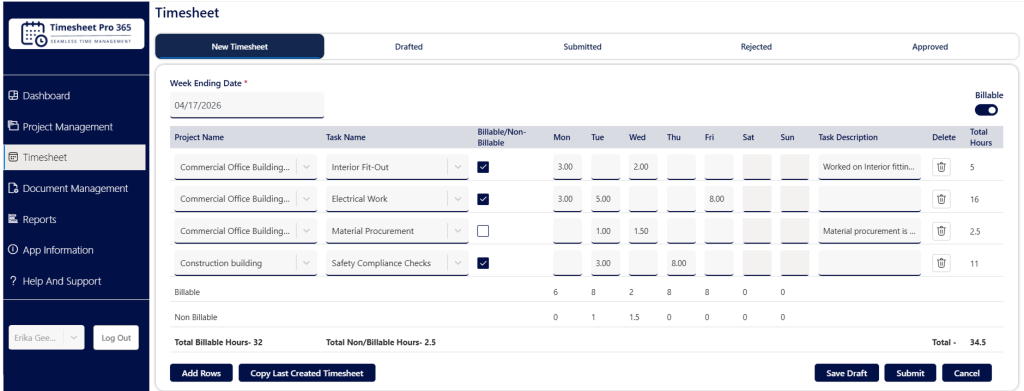The image size is (1024, 391).
Task: Delete the Electrical Work row
Action: click(941, 199)
